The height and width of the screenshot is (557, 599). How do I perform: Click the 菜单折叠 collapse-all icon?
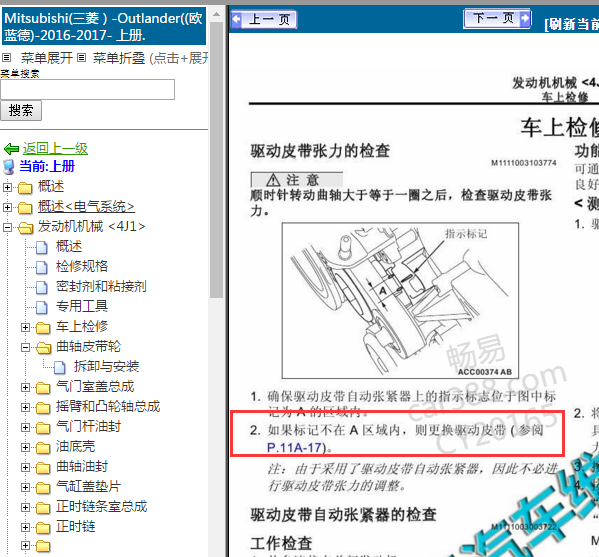tap(81, 58)
